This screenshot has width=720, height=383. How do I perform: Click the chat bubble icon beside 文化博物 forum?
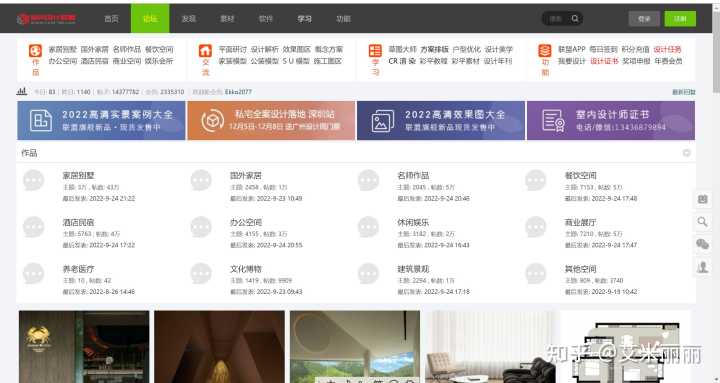201,273
